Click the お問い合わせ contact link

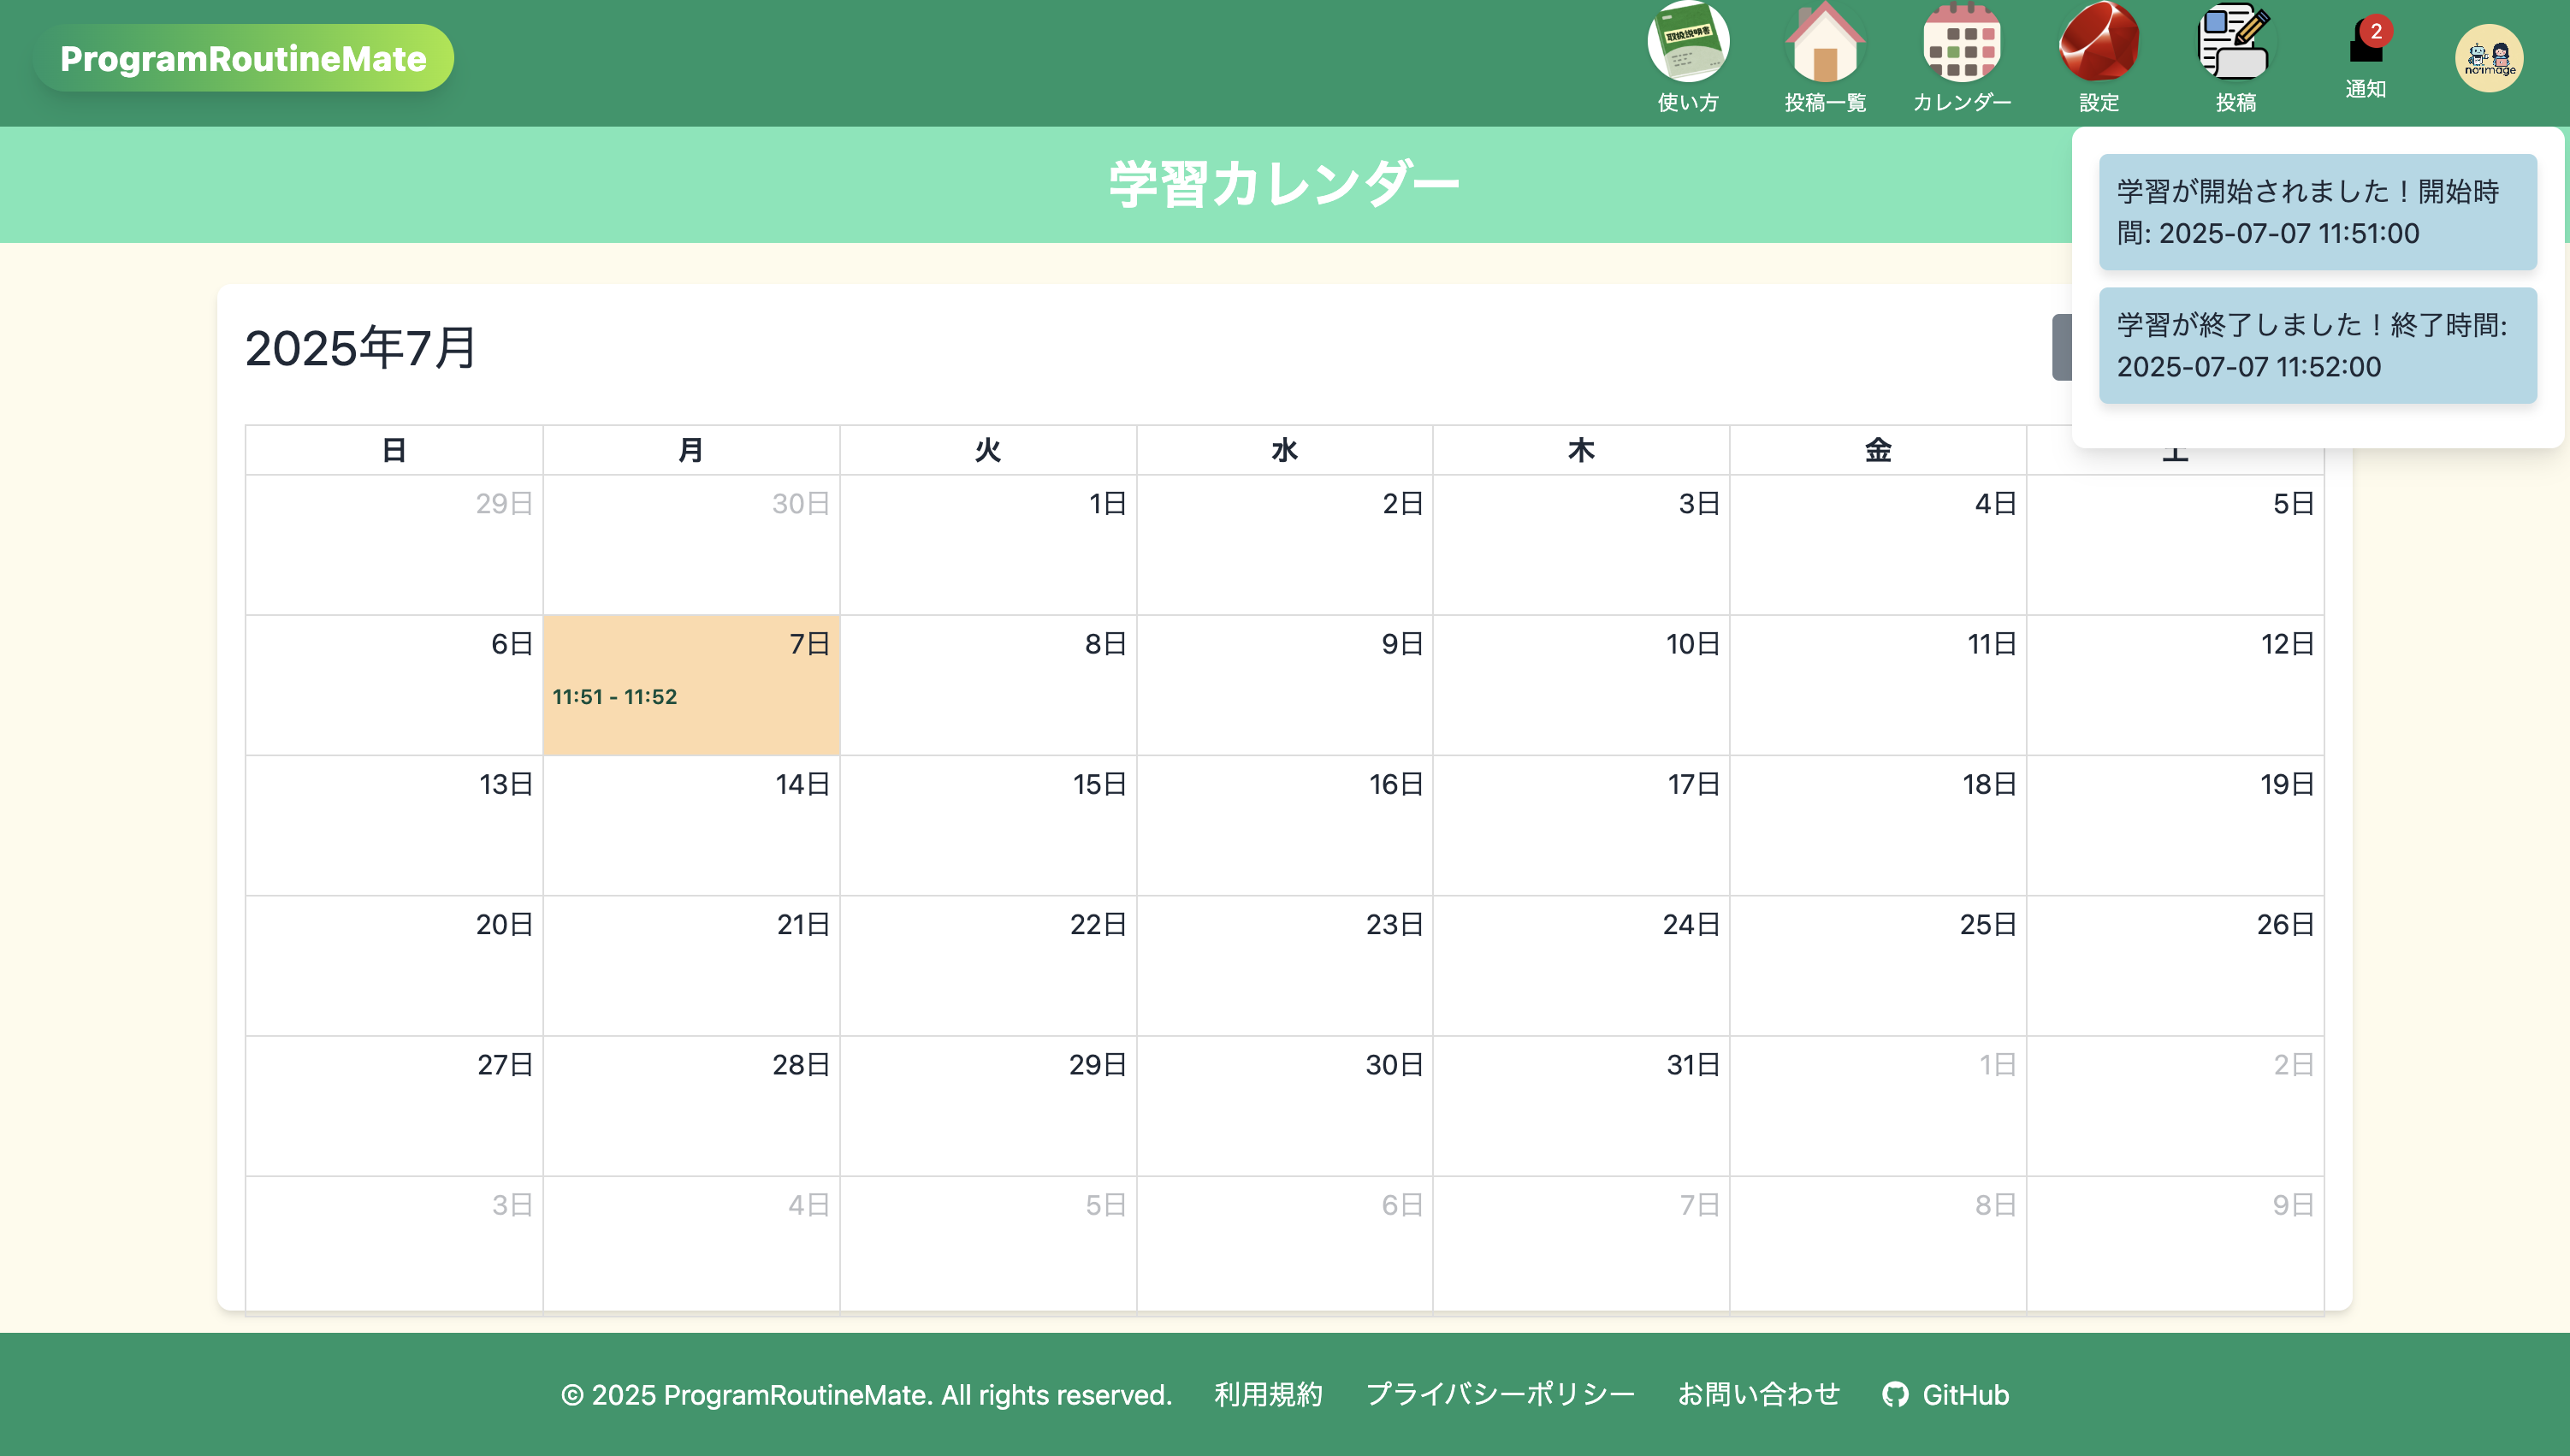(x=1759, y=1394)
